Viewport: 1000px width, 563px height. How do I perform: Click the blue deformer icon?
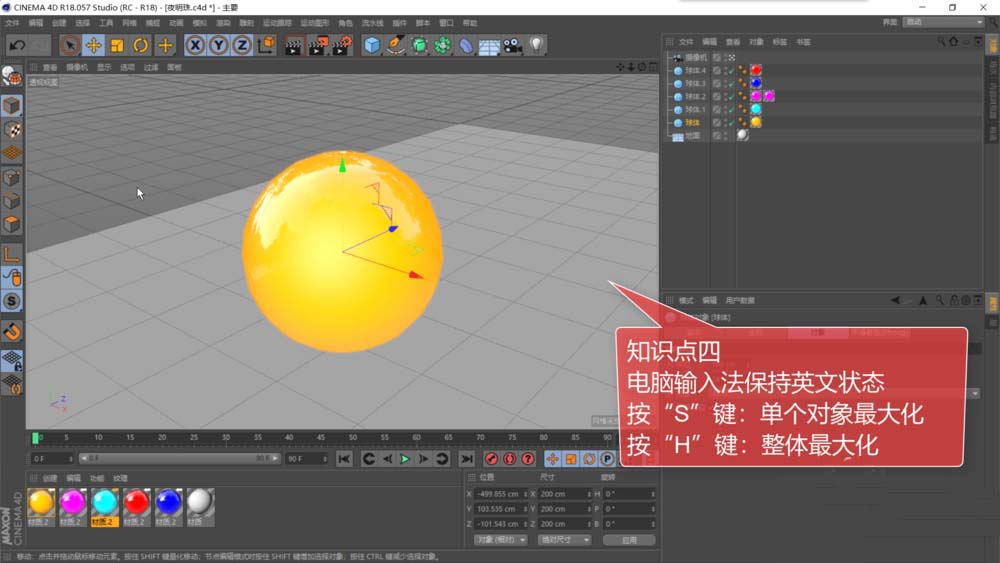[x=466, y=45]
